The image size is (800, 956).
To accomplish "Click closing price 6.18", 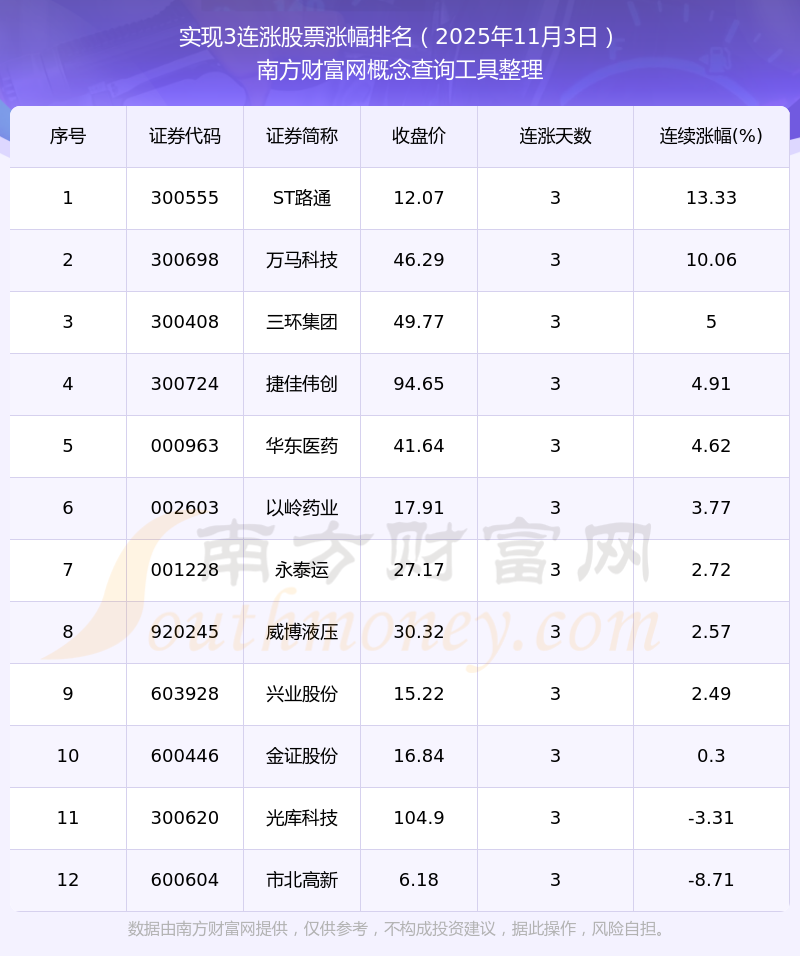I will coord(419,880).
